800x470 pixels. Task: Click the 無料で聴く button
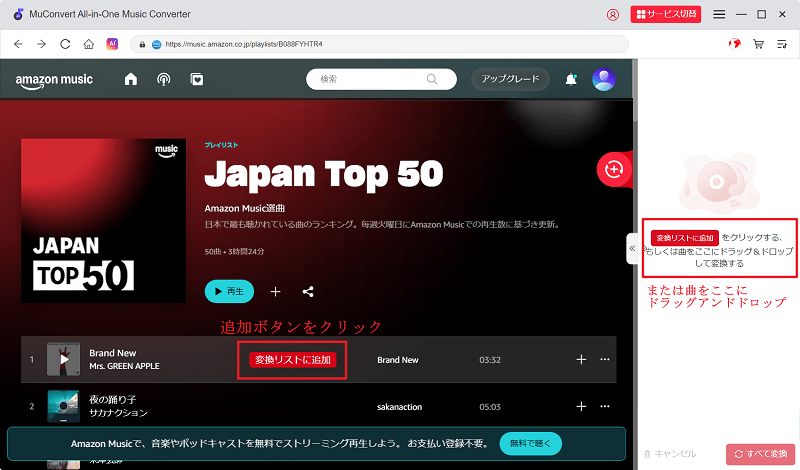pyautogui.click(x=531, y=443)
